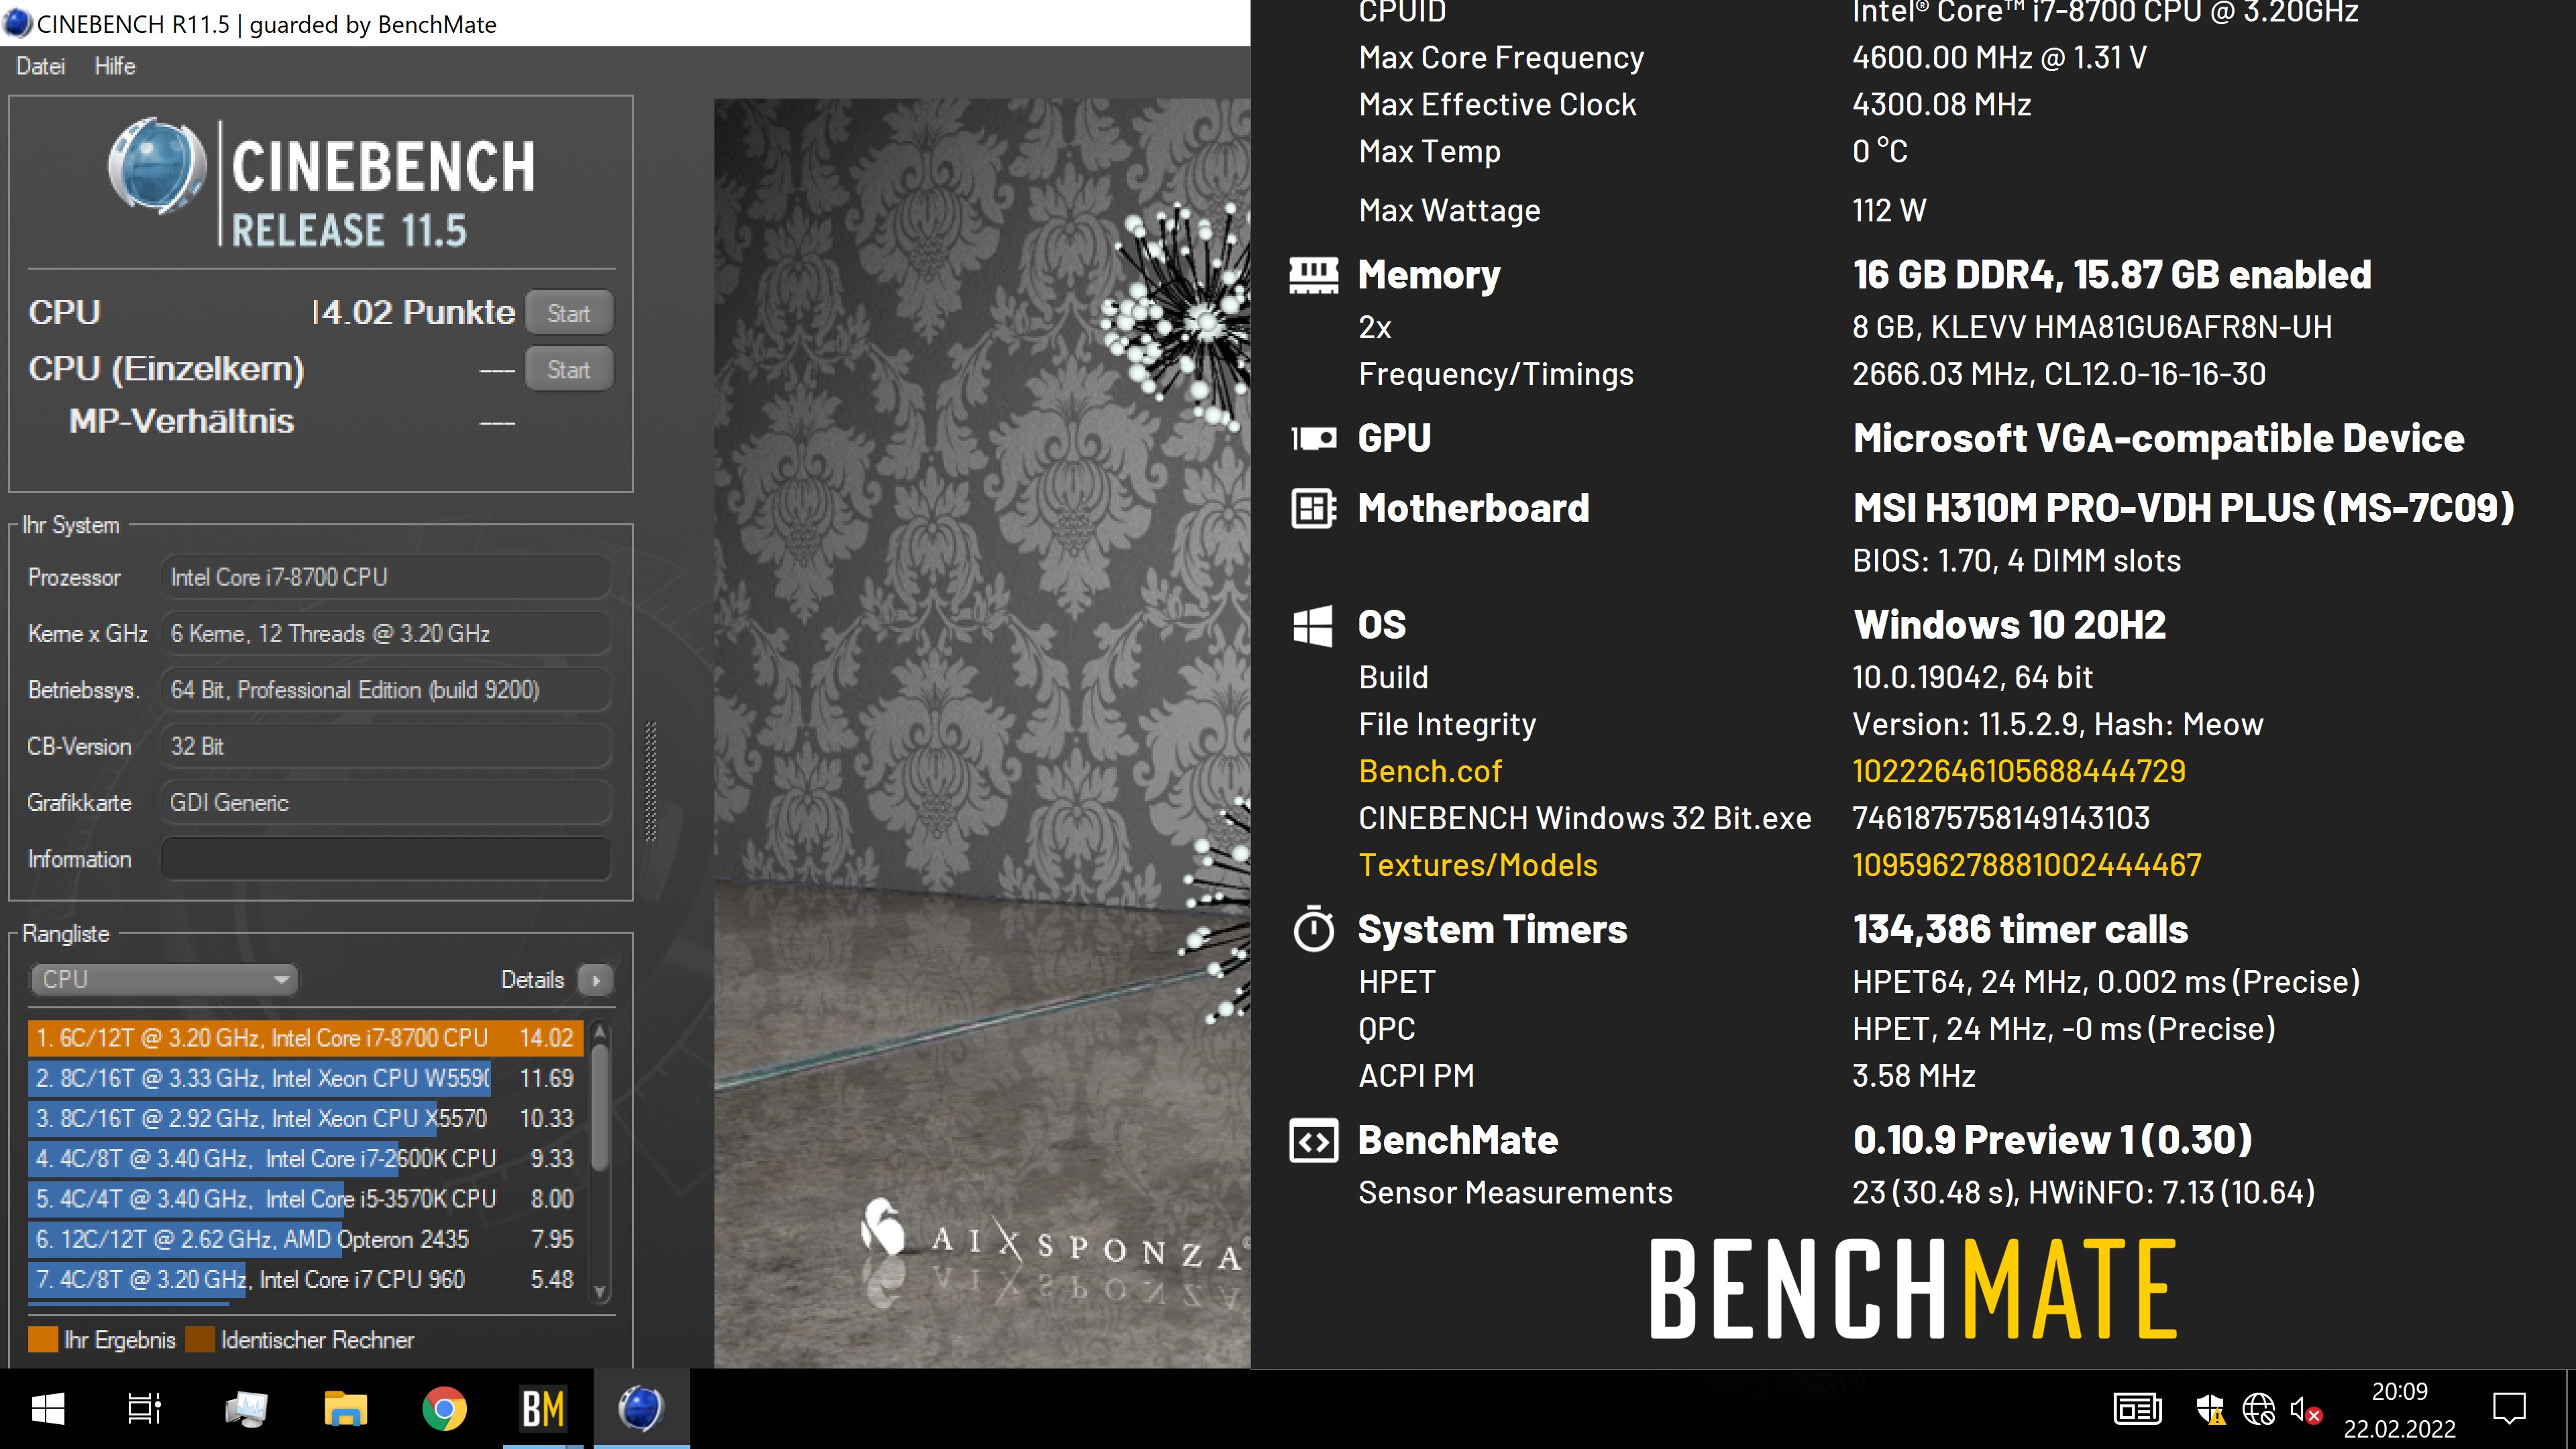Open Task View on taskbar

pyautogui.click(x=145, y=1410)
